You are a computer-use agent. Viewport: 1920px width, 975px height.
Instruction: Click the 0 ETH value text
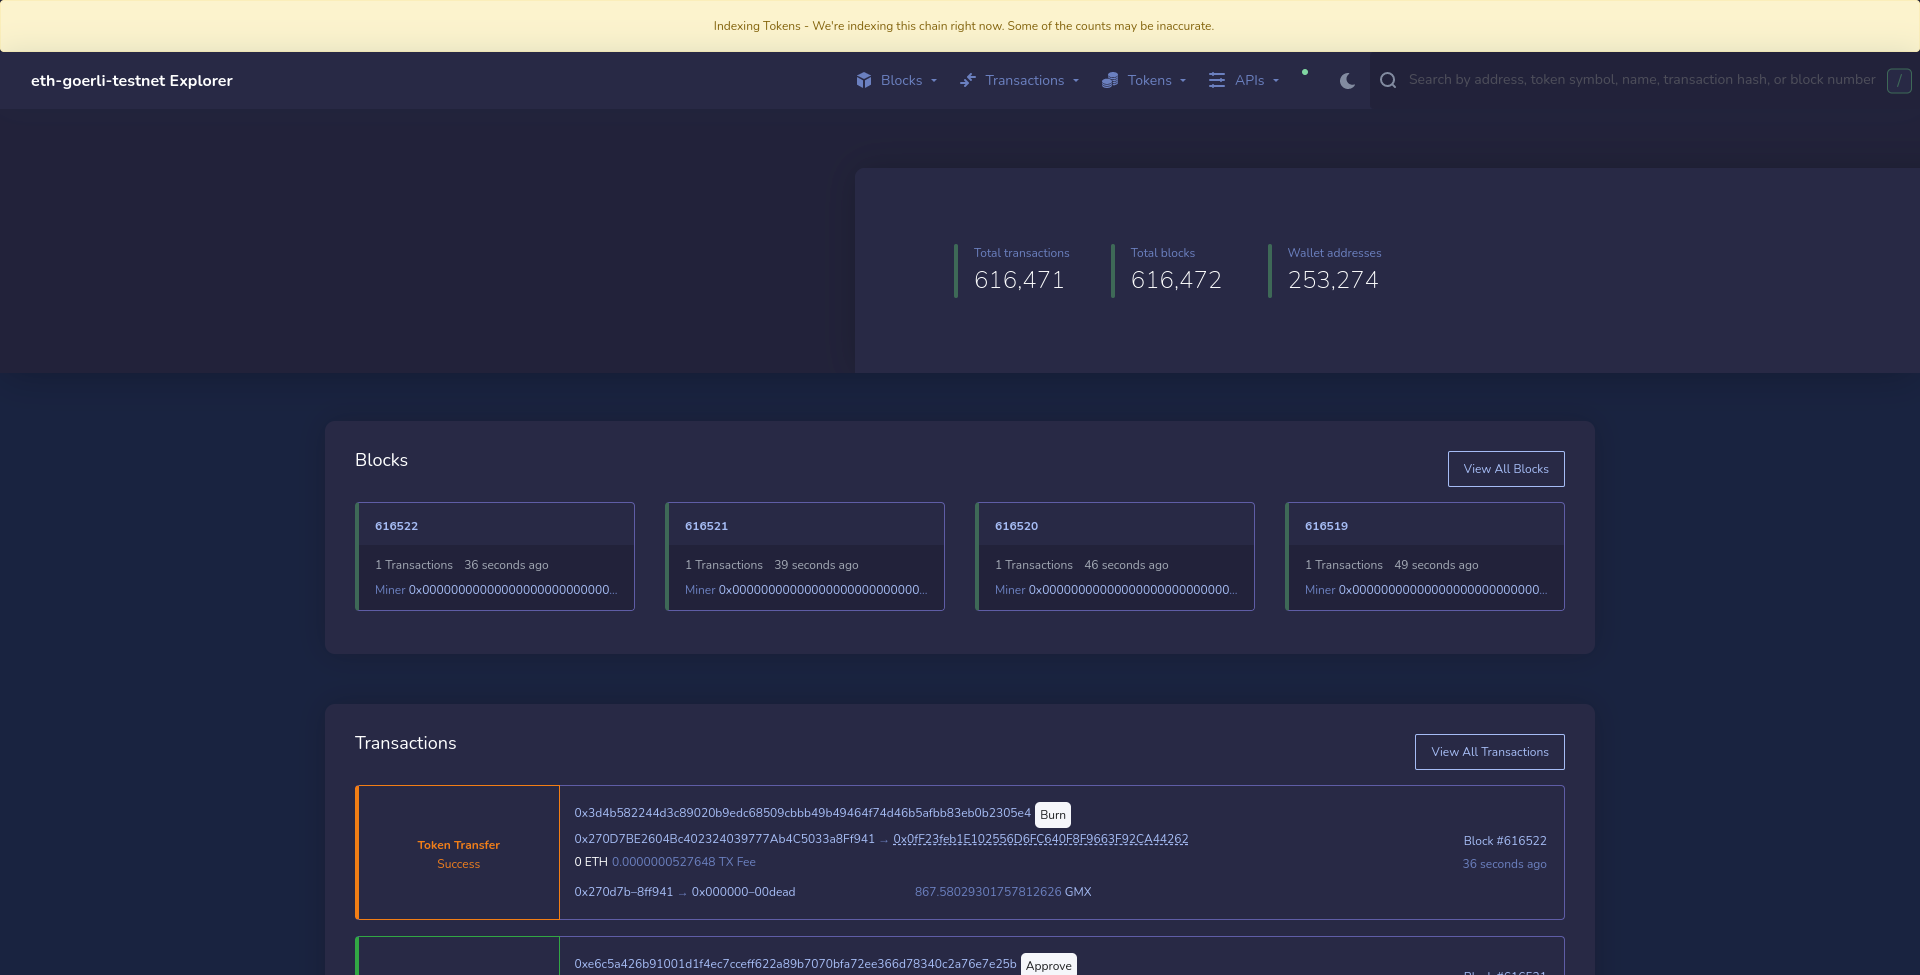[x=591, y=862]
